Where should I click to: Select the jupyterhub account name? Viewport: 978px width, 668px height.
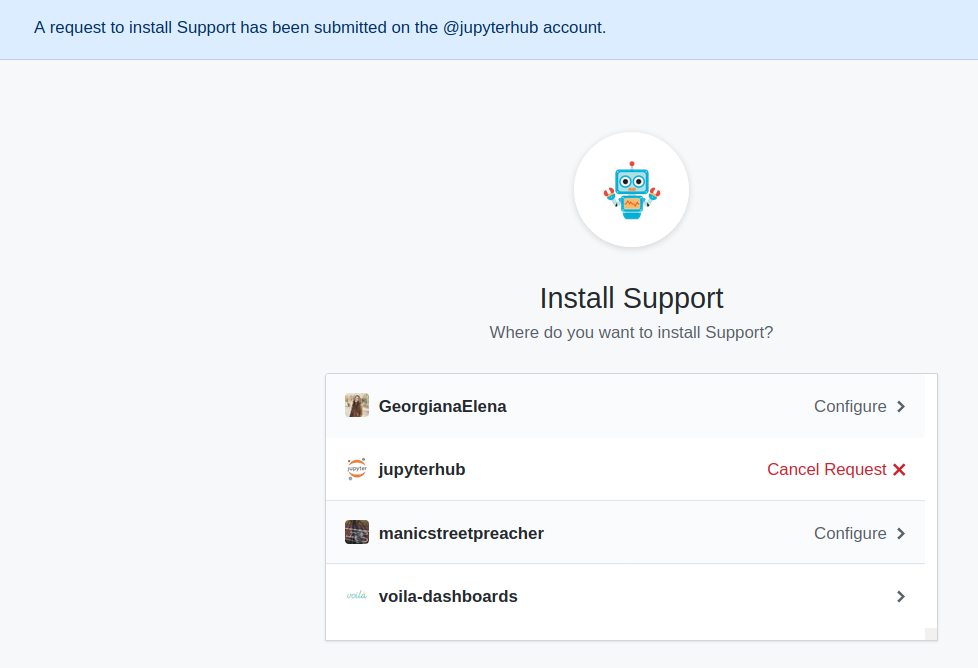click(x=422, y=469)
